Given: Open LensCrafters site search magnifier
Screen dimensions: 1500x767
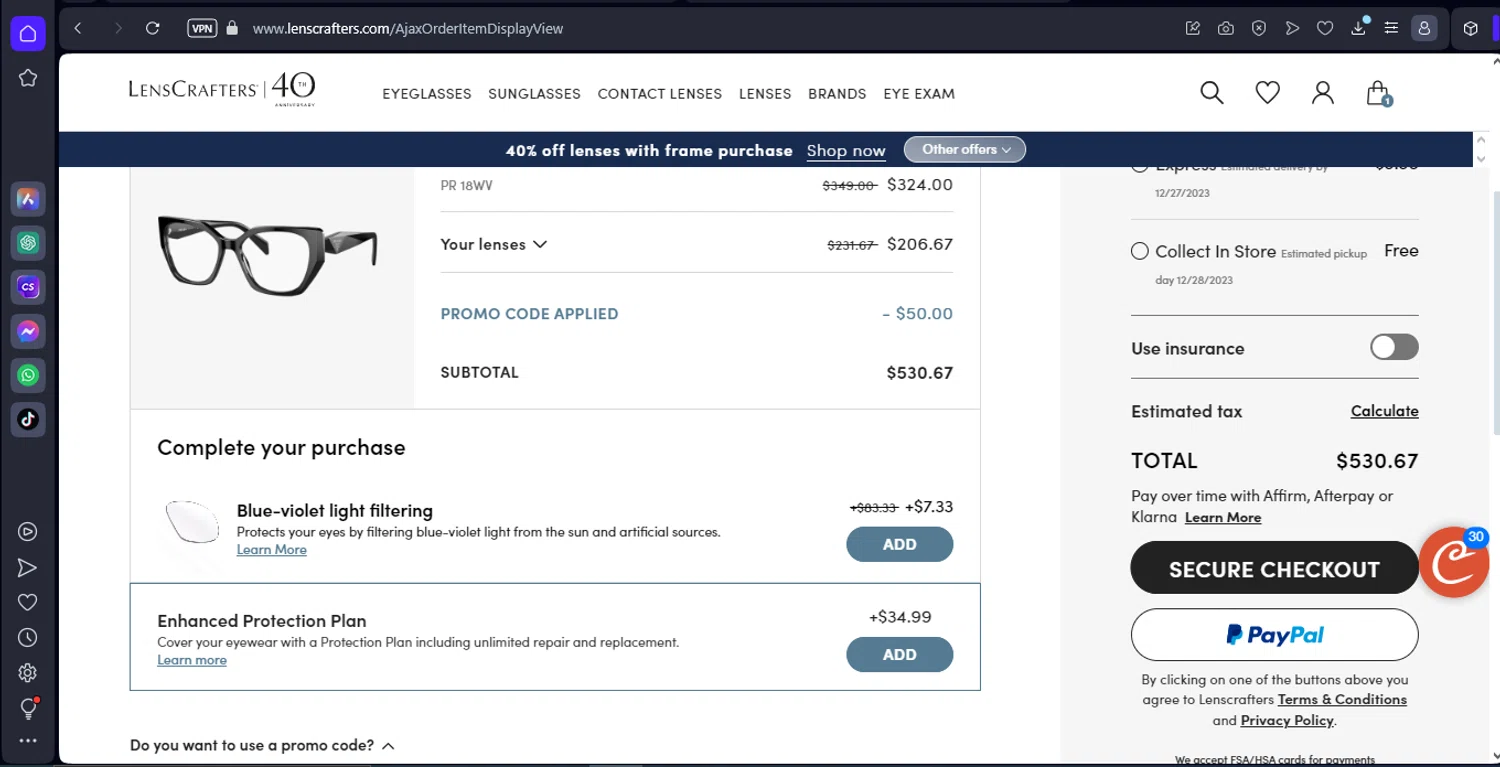Looking at the screenshot, I should coord(1212,93).
